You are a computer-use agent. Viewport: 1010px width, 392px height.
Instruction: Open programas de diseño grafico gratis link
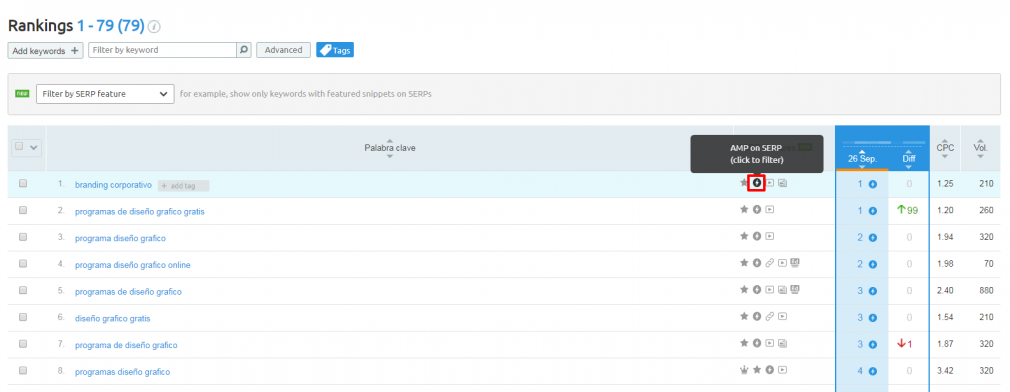(140, 212)
